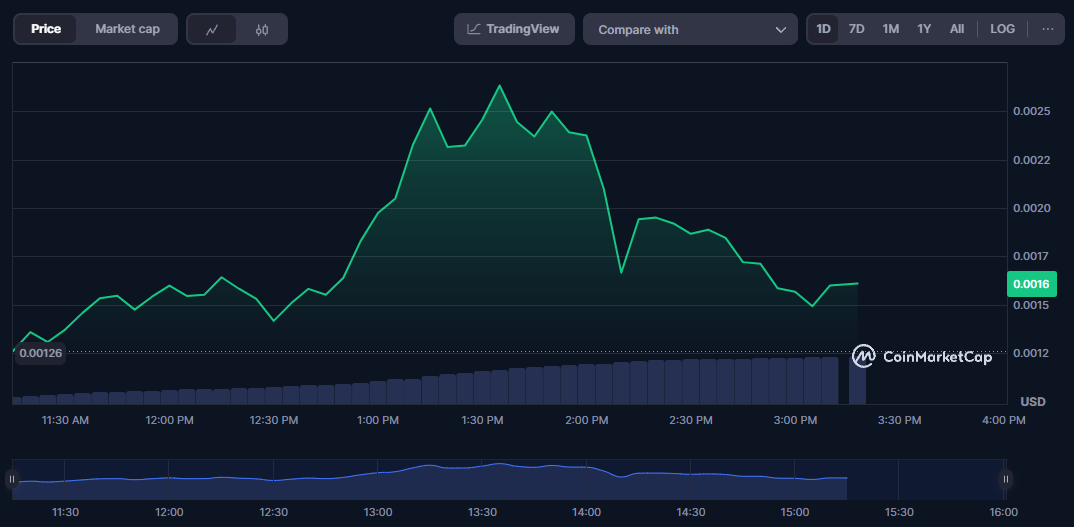
Task: Switch to line chart view icon
Action: point(212,30)
